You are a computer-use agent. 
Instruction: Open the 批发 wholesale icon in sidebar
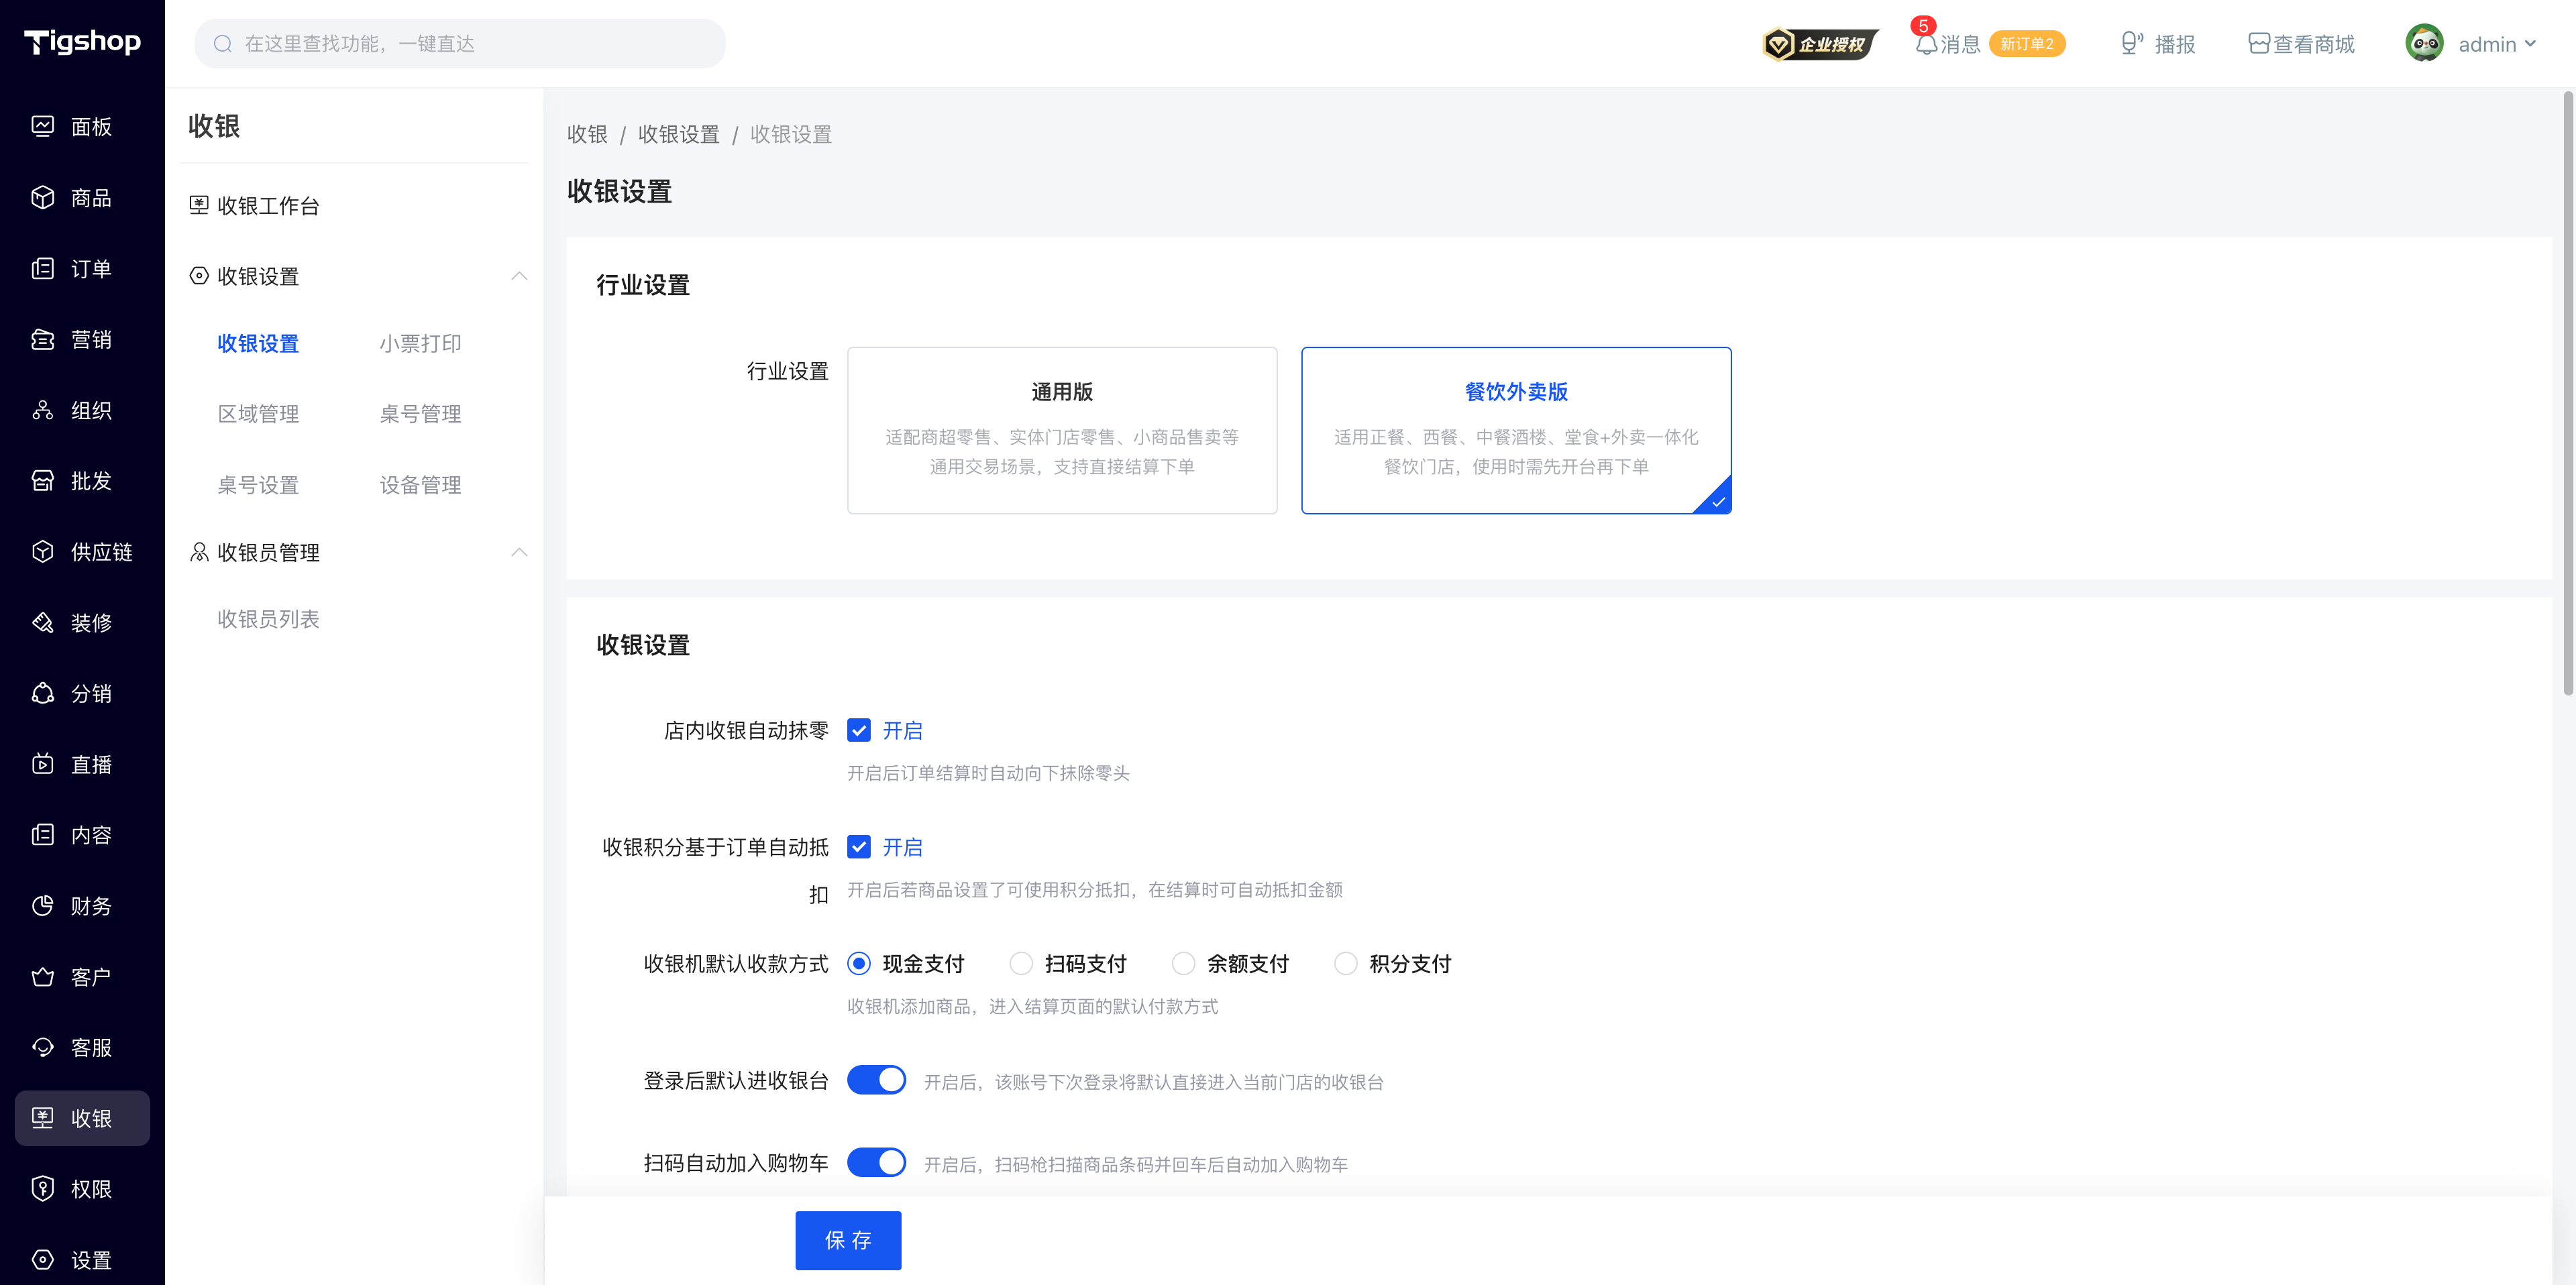click(x=42, y=481)
